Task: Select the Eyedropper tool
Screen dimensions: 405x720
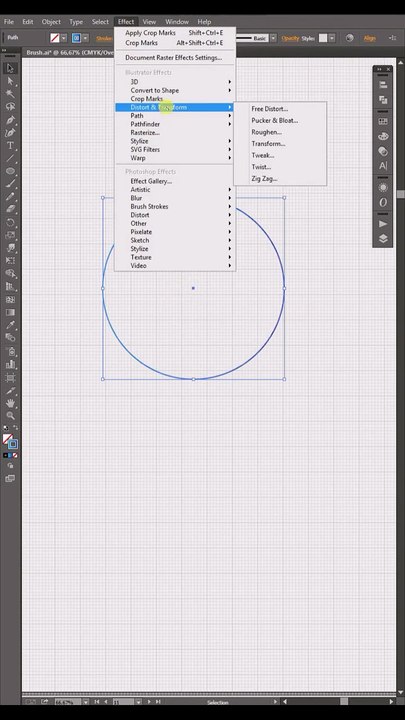Action: pos(10,325)
